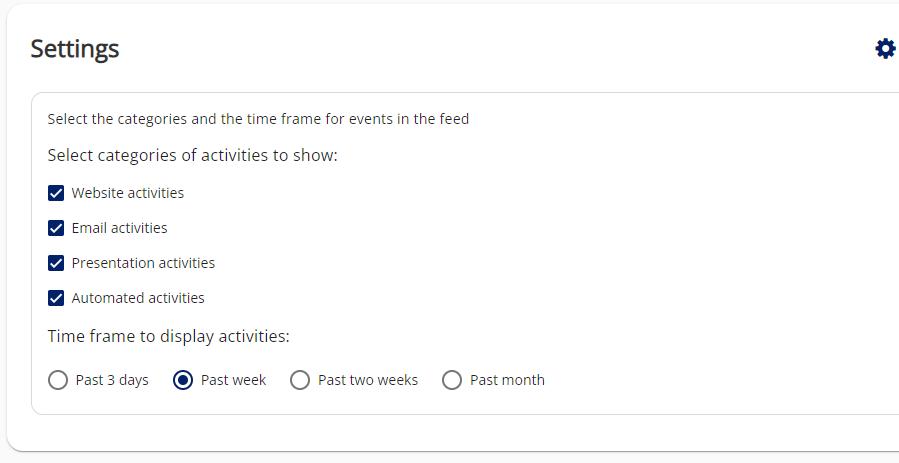Click the 'Select categories of activities to show' heading

(x=193, y=156)
